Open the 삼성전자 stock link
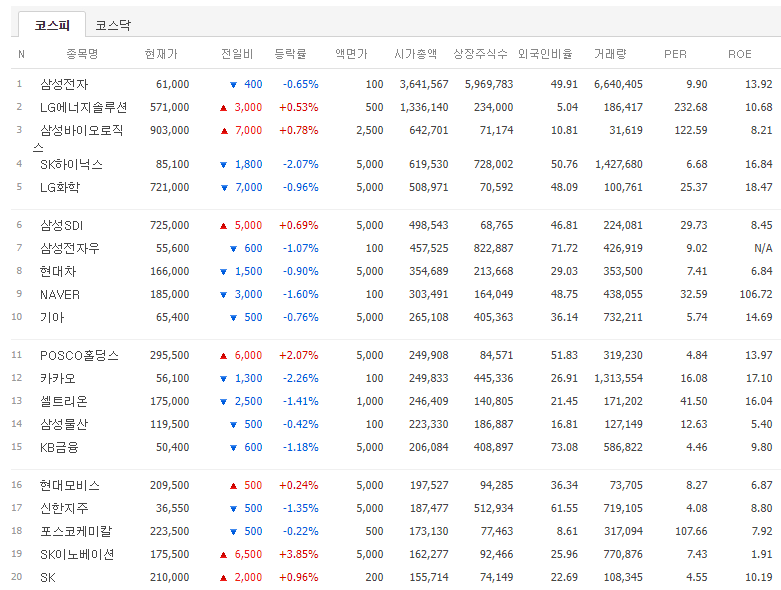The height and width of the screenshot is (590, 781). (x=64, y=84)
